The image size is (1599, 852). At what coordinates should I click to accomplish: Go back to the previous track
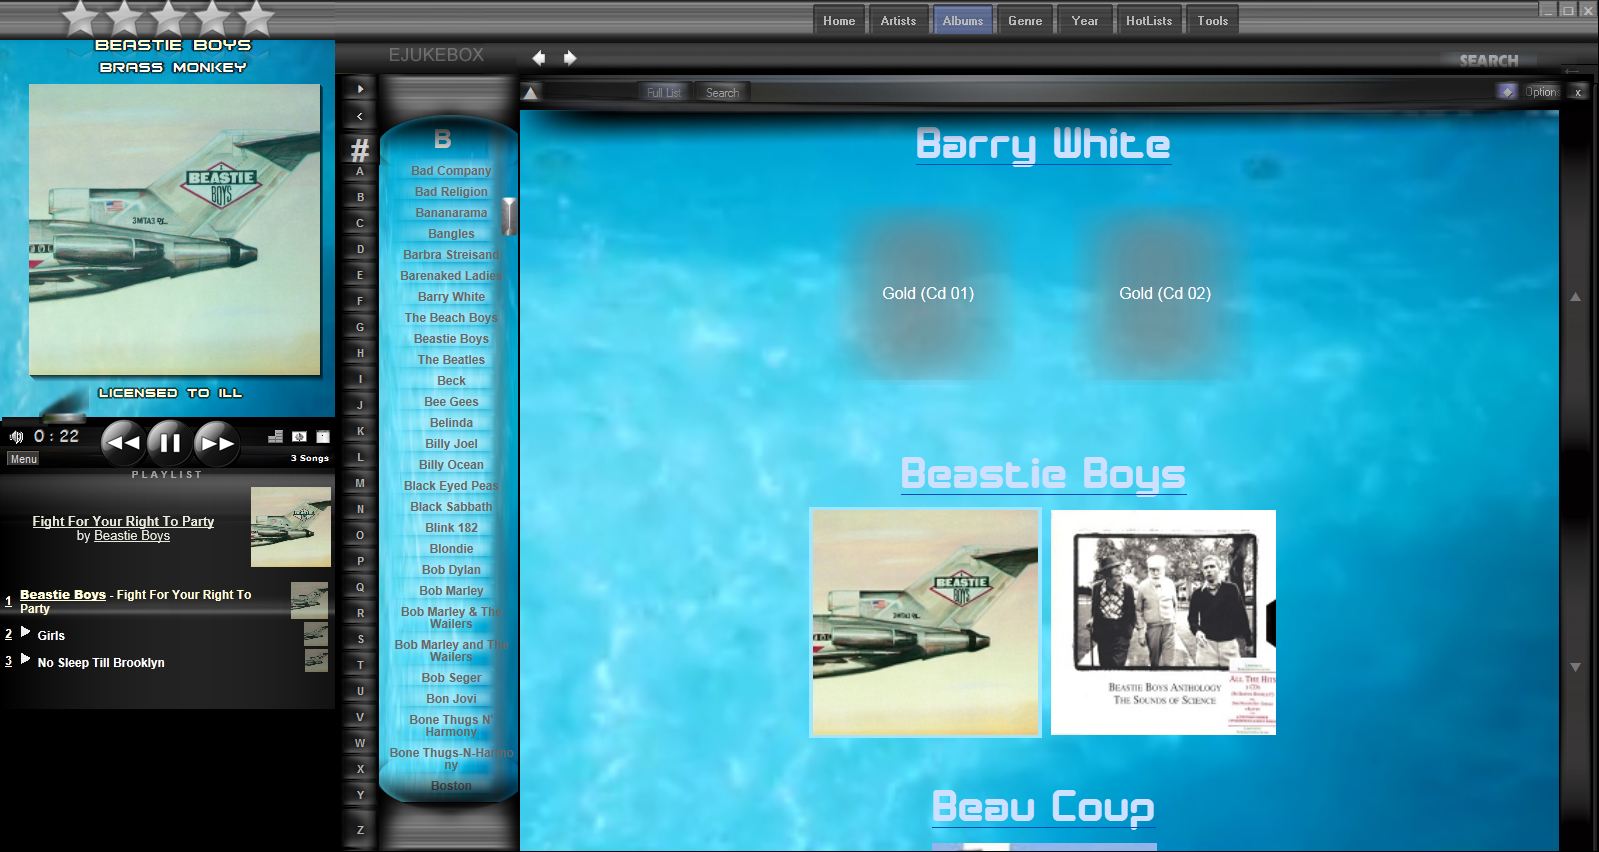123,443
